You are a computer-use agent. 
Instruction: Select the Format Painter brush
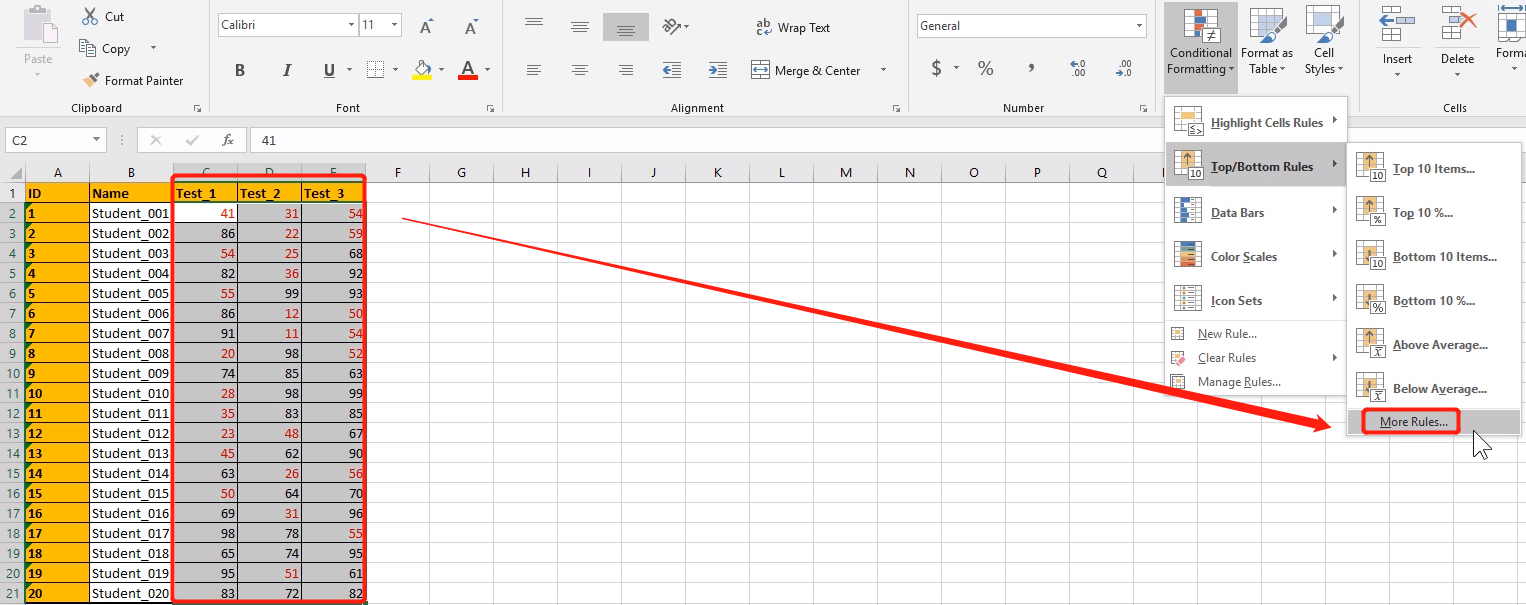tap(91, 80)
